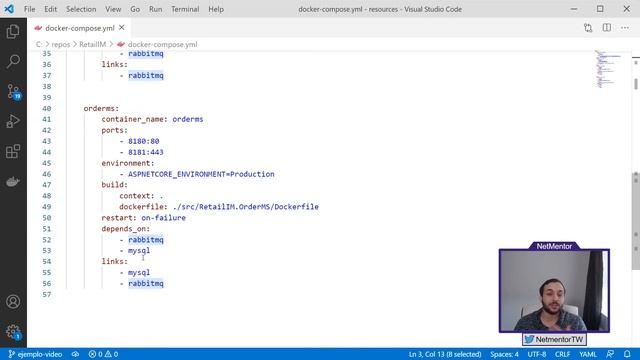
Task: Change file encoding UTF-8
Action: coord(537,354)
